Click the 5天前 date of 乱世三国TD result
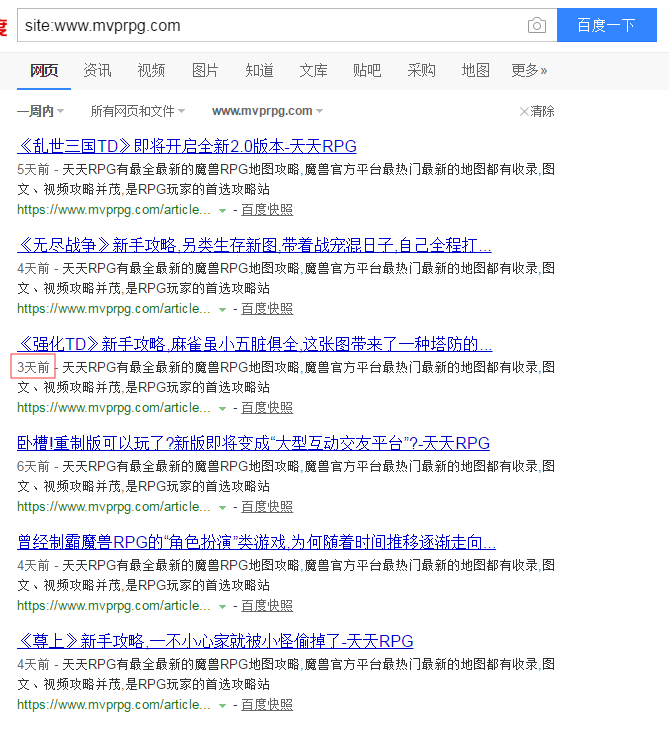 pyautogui.click(x=33, y=169)
